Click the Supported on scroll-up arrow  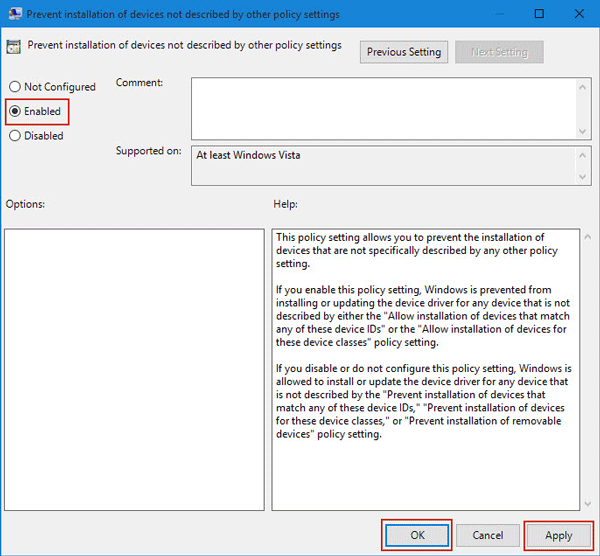pyautogui.click(x=582, y=155)
